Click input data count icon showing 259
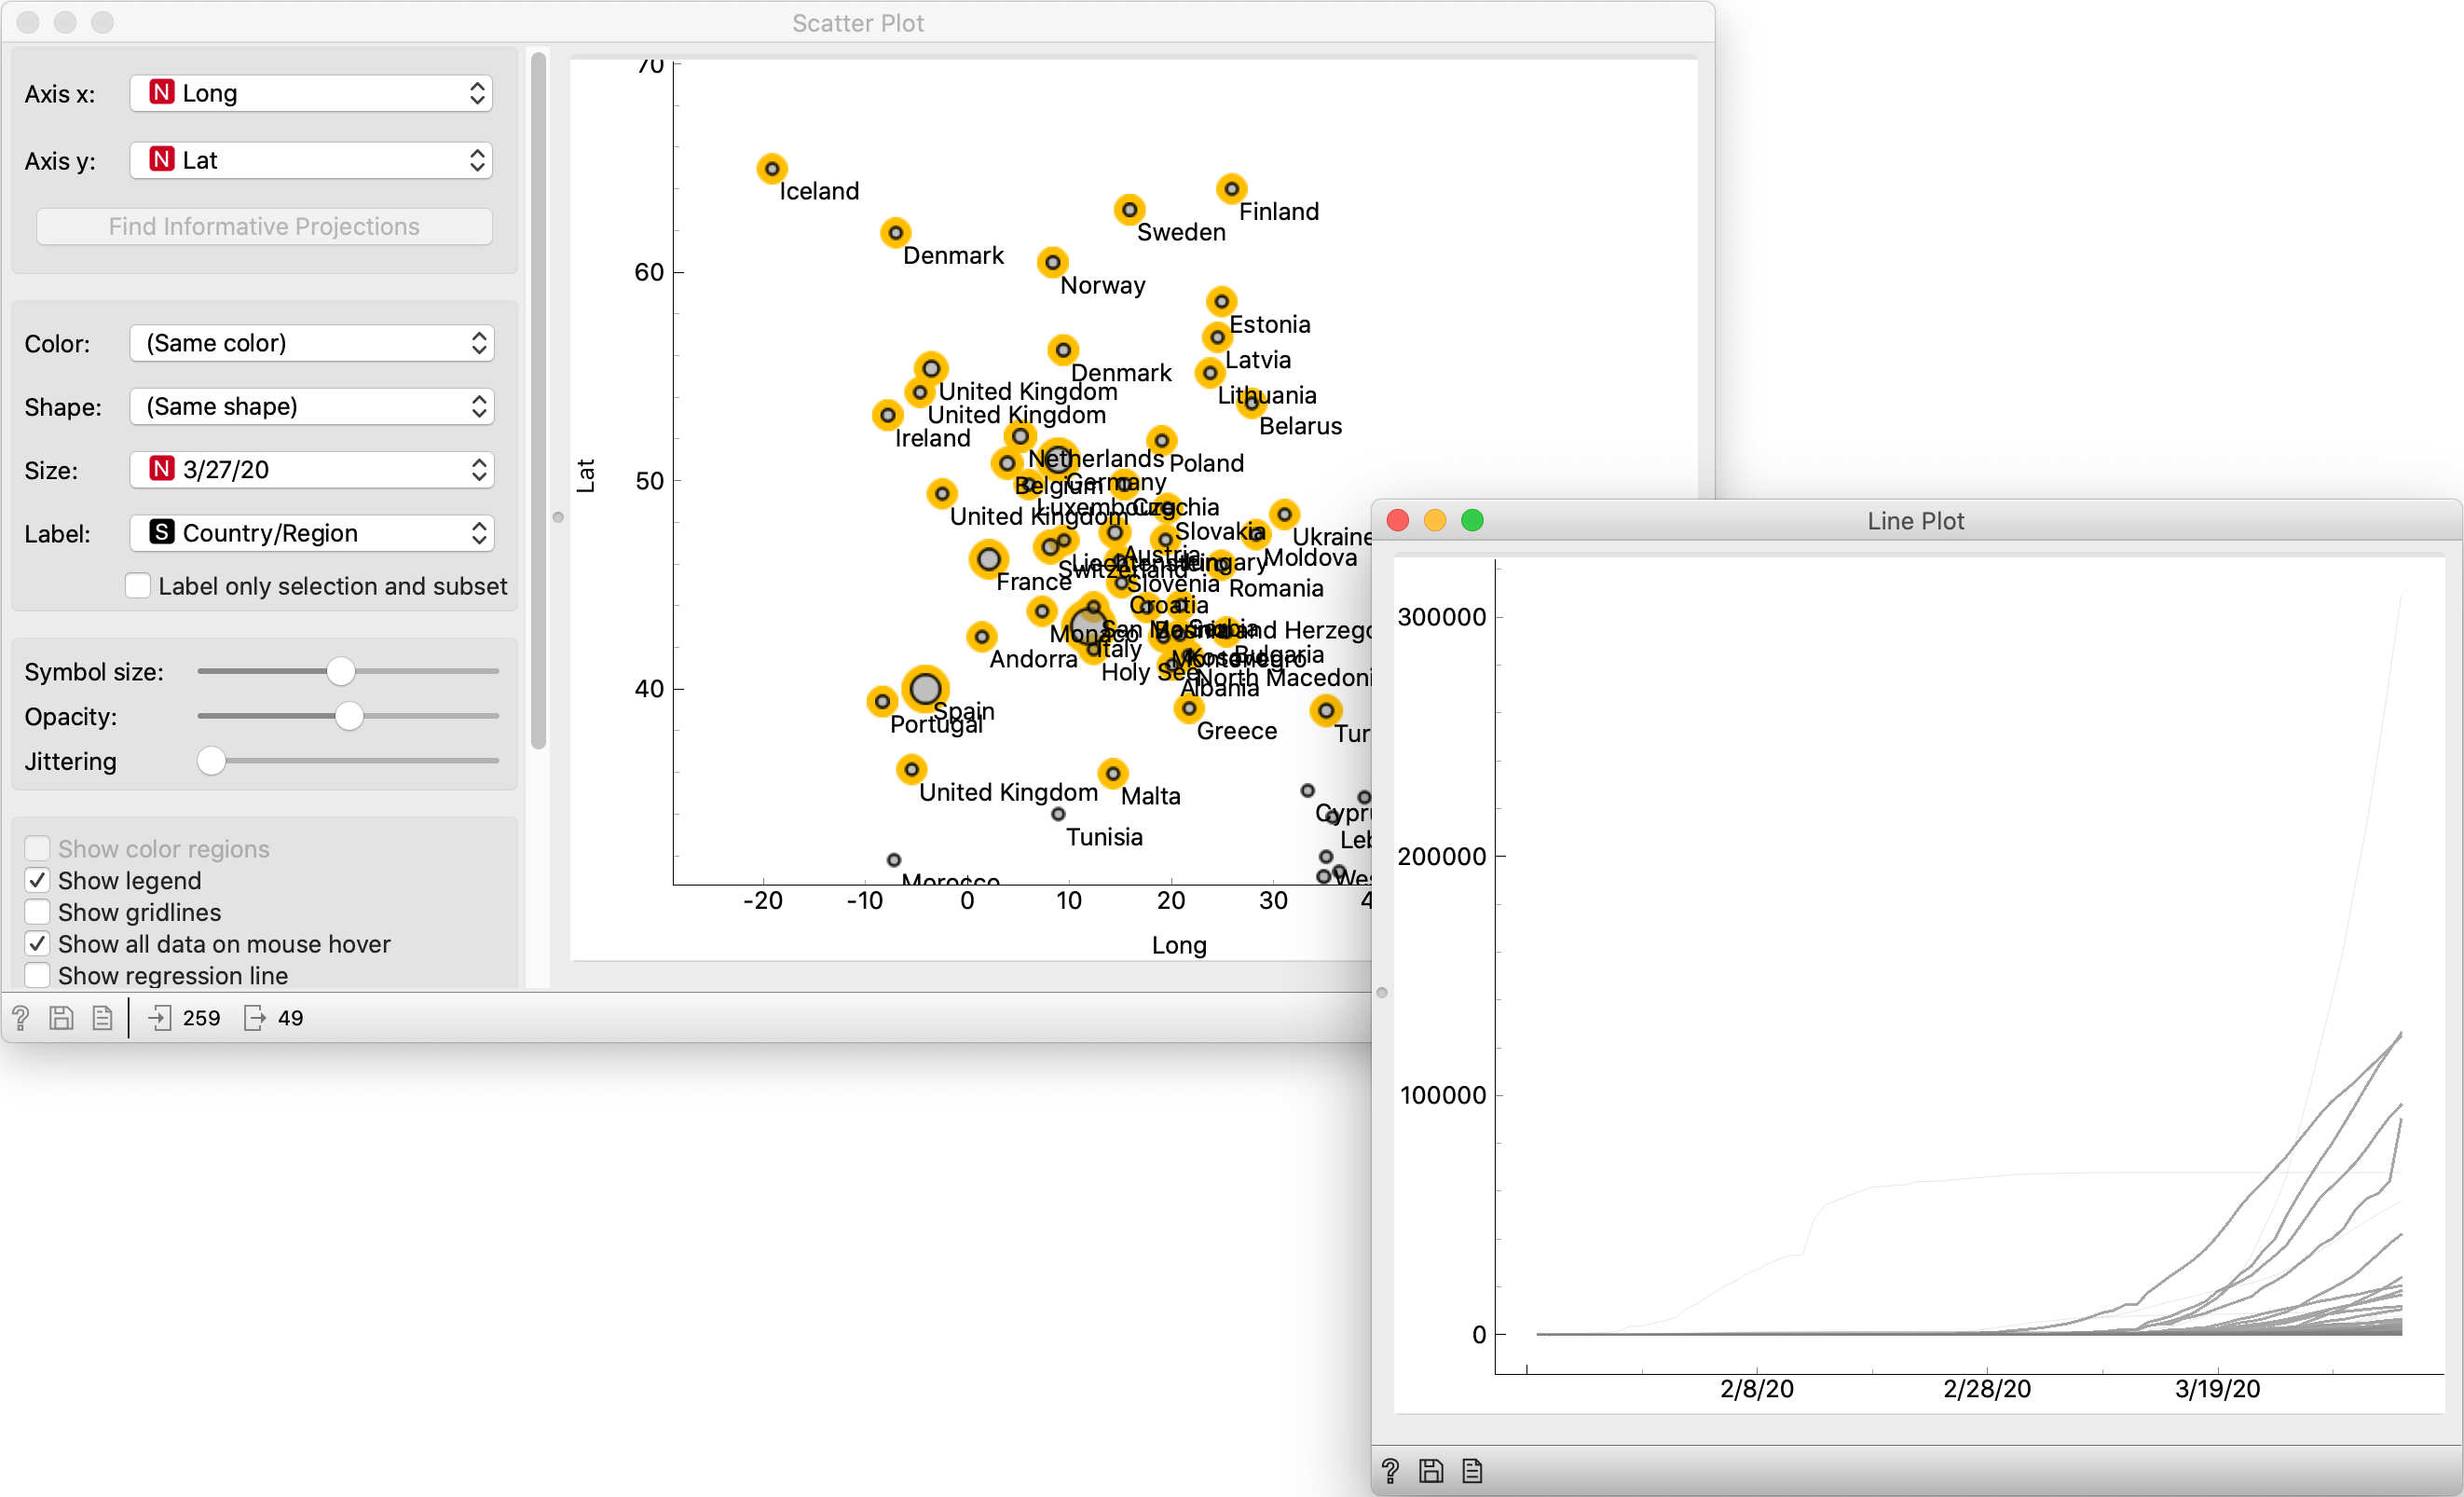 pos(159,1018)
